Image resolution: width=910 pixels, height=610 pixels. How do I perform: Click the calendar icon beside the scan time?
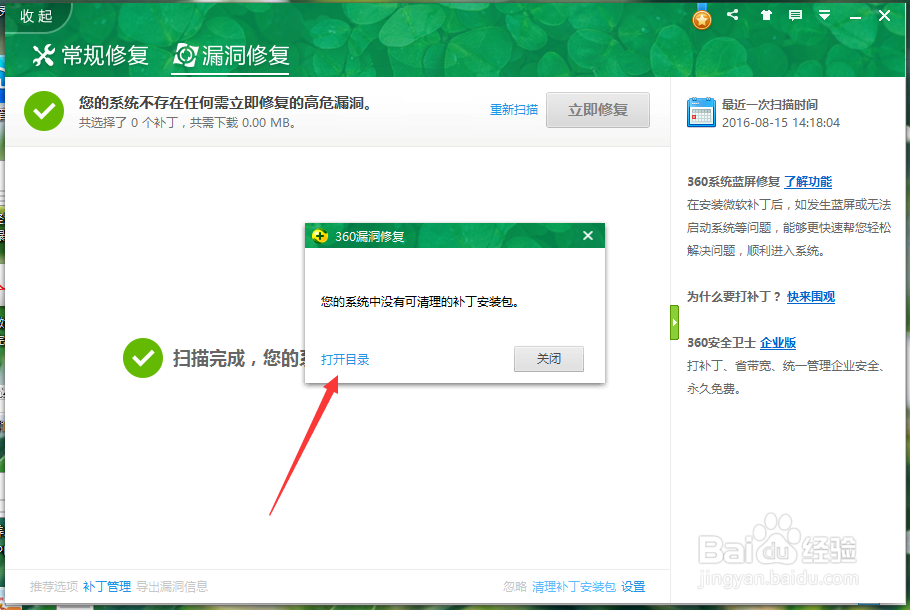tap(701, 113)
